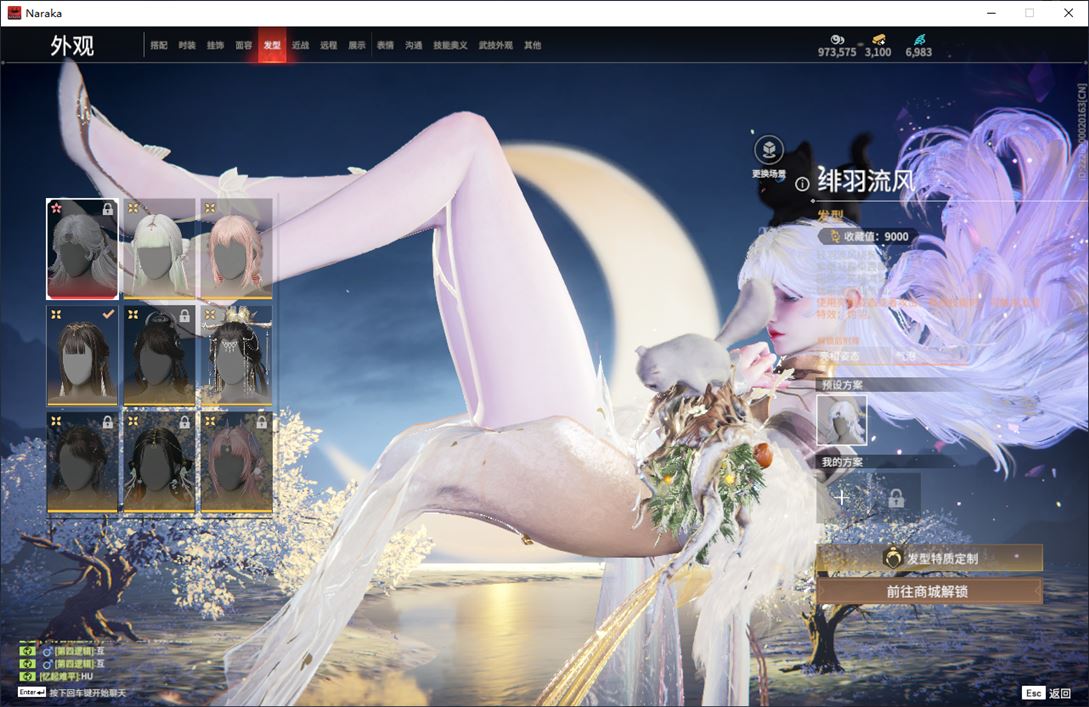Select the black hairstyle with golden crown
1089x707 pixels.
(236, 356)
